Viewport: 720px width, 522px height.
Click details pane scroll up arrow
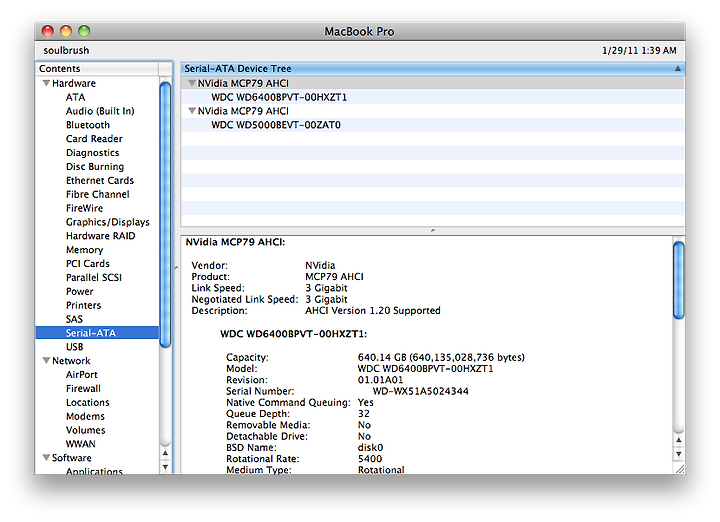tap(678, 440)
